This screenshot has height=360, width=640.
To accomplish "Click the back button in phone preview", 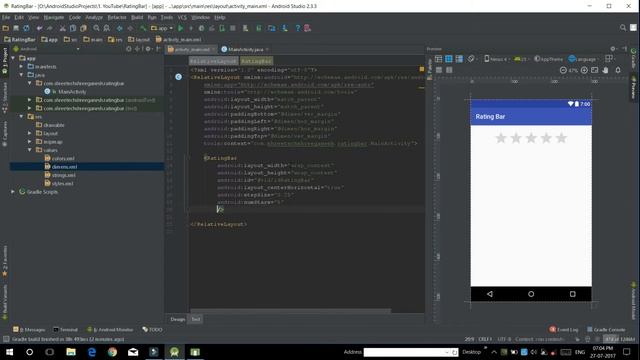I will 490,294.
